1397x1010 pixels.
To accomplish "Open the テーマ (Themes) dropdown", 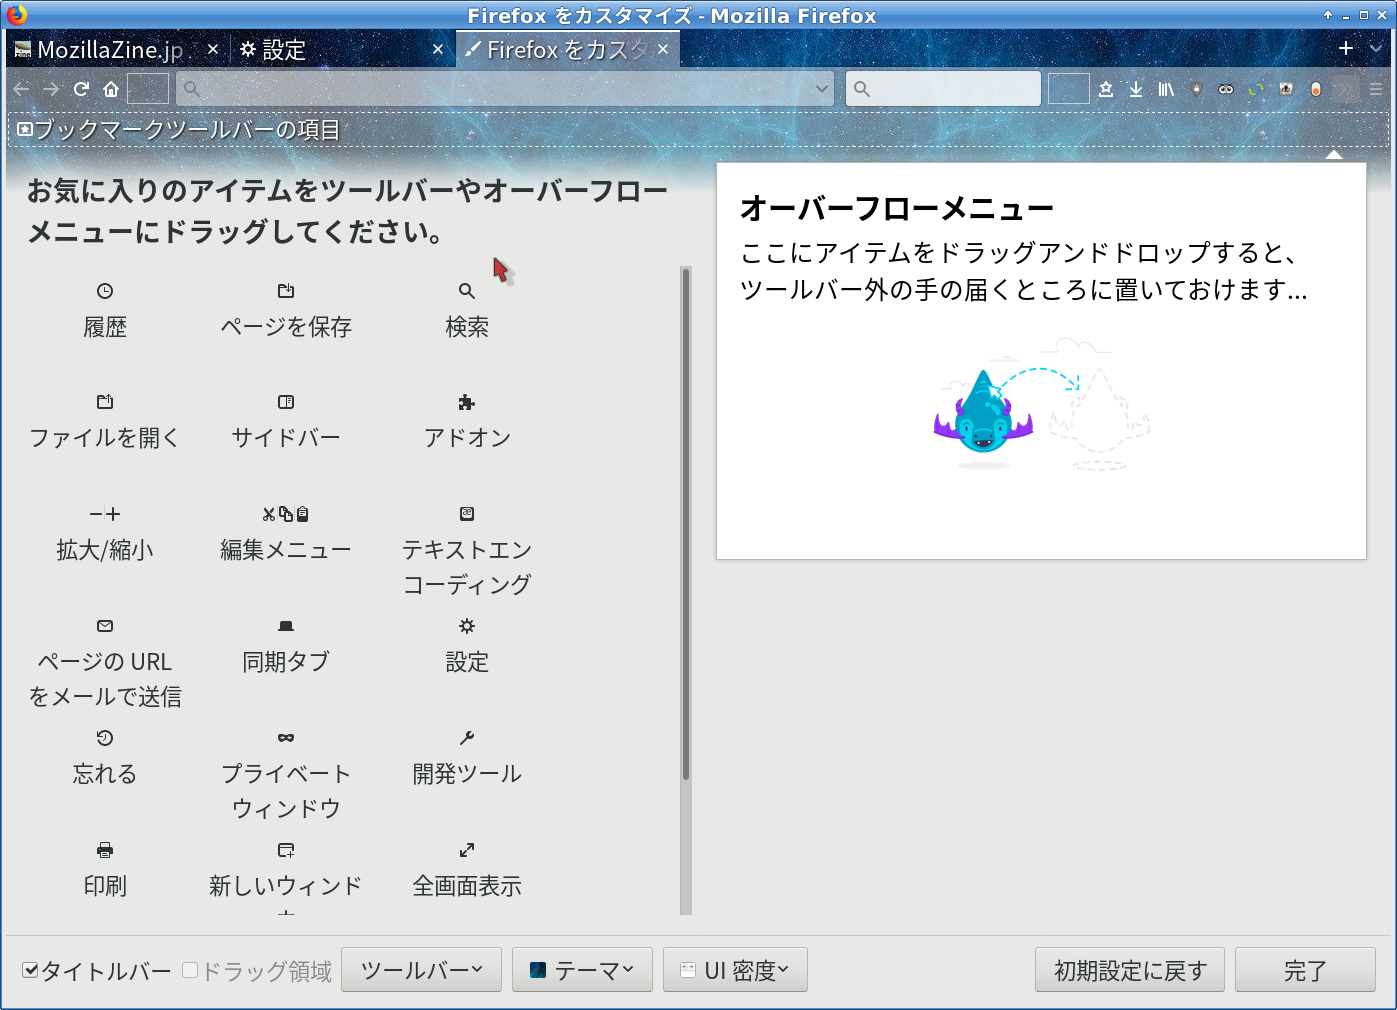I will coord(582,970).
